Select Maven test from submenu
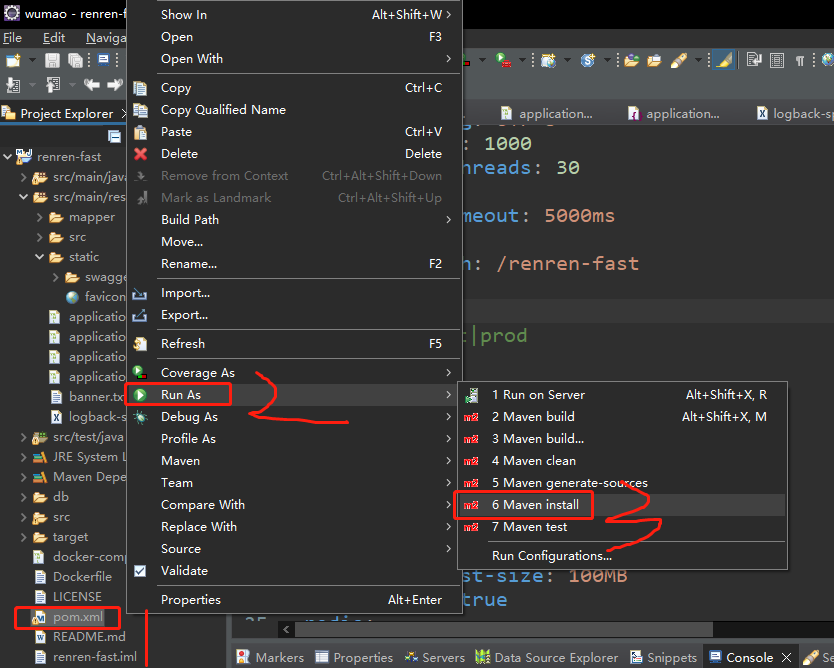The image size is (834, 668). (x=621, y=527)
